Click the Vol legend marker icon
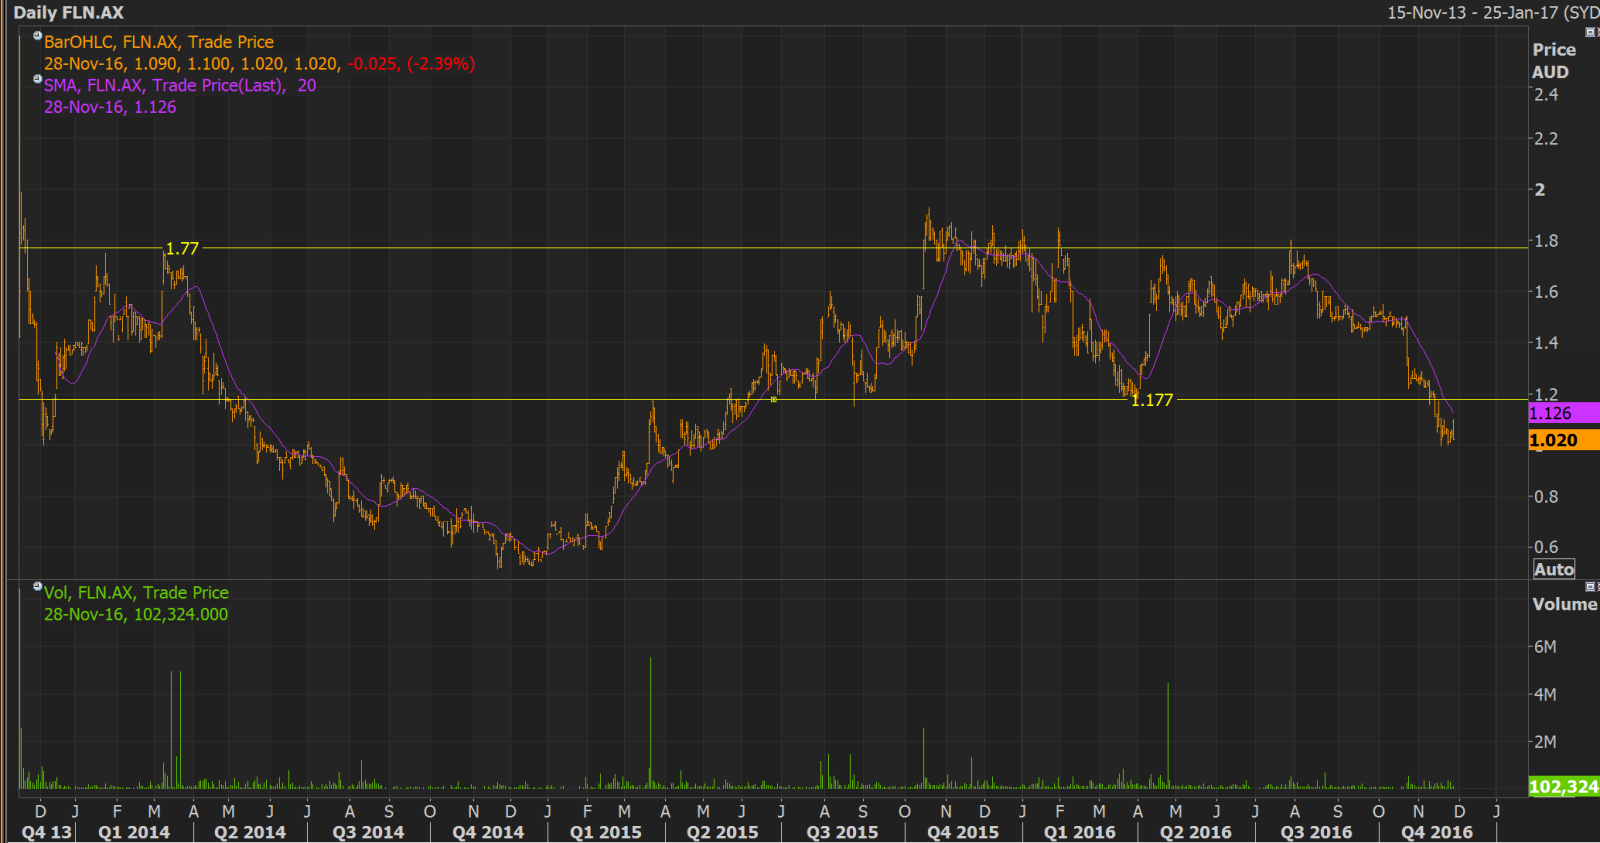 click(x=37, y=587)
